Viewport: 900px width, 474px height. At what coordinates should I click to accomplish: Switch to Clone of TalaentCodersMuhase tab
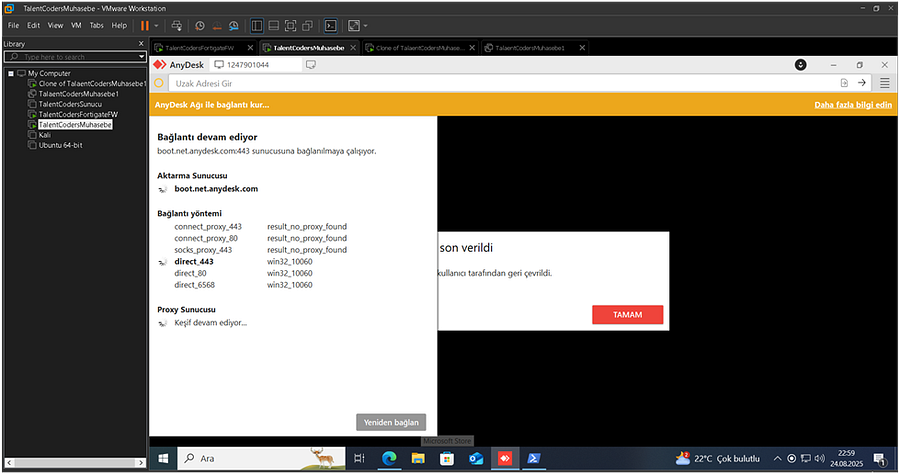coord(420,48)
